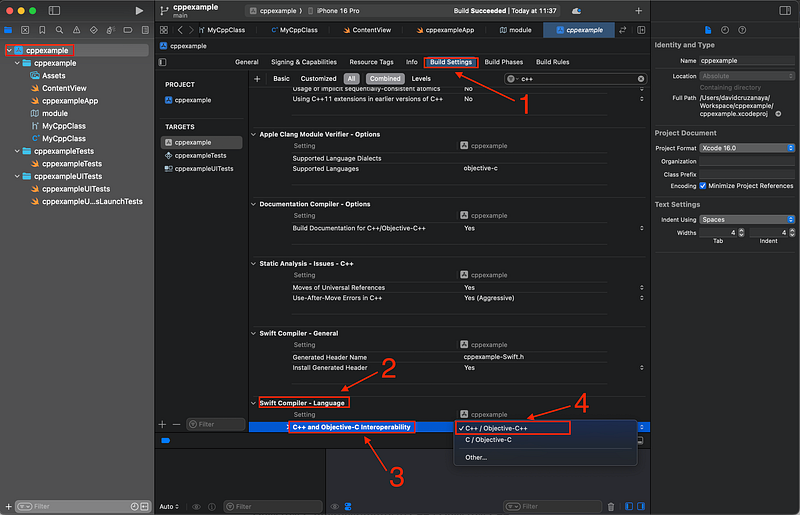Switch to Signing & Capabilities tab

click(x=304, y=62)
